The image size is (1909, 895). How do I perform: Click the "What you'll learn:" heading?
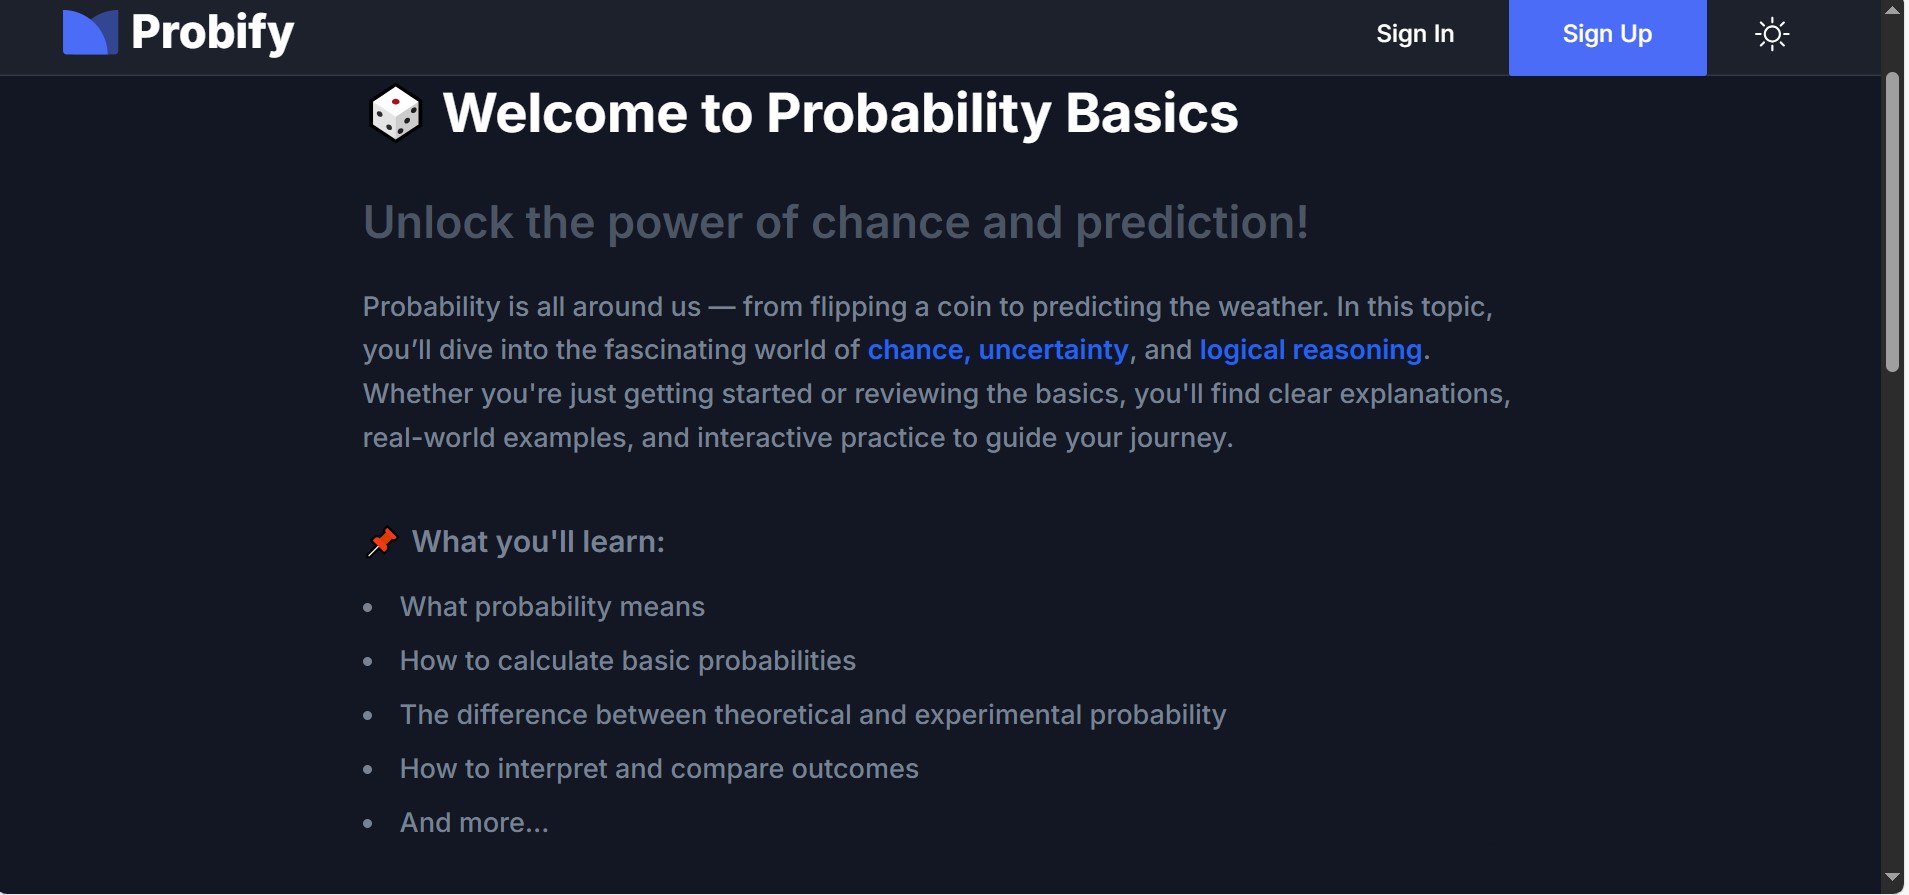(x=538, y=542)
